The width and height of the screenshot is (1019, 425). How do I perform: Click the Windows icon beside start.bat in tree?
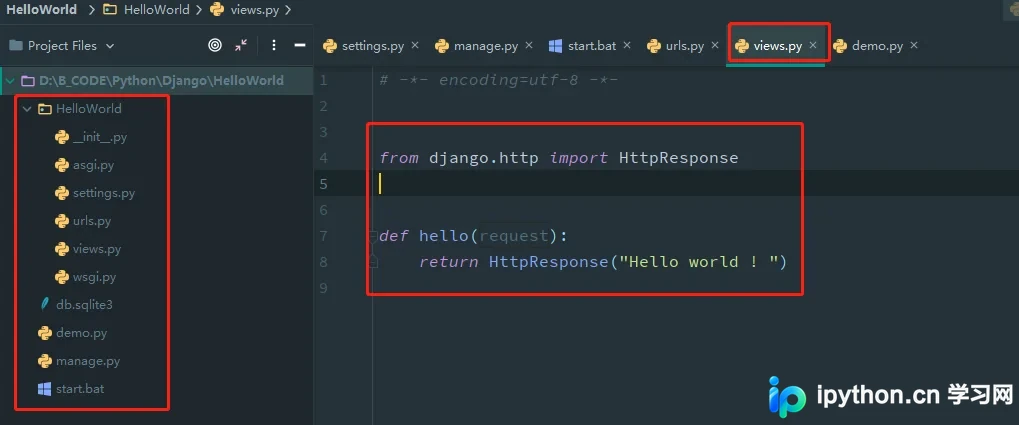[x=44, y=389]
